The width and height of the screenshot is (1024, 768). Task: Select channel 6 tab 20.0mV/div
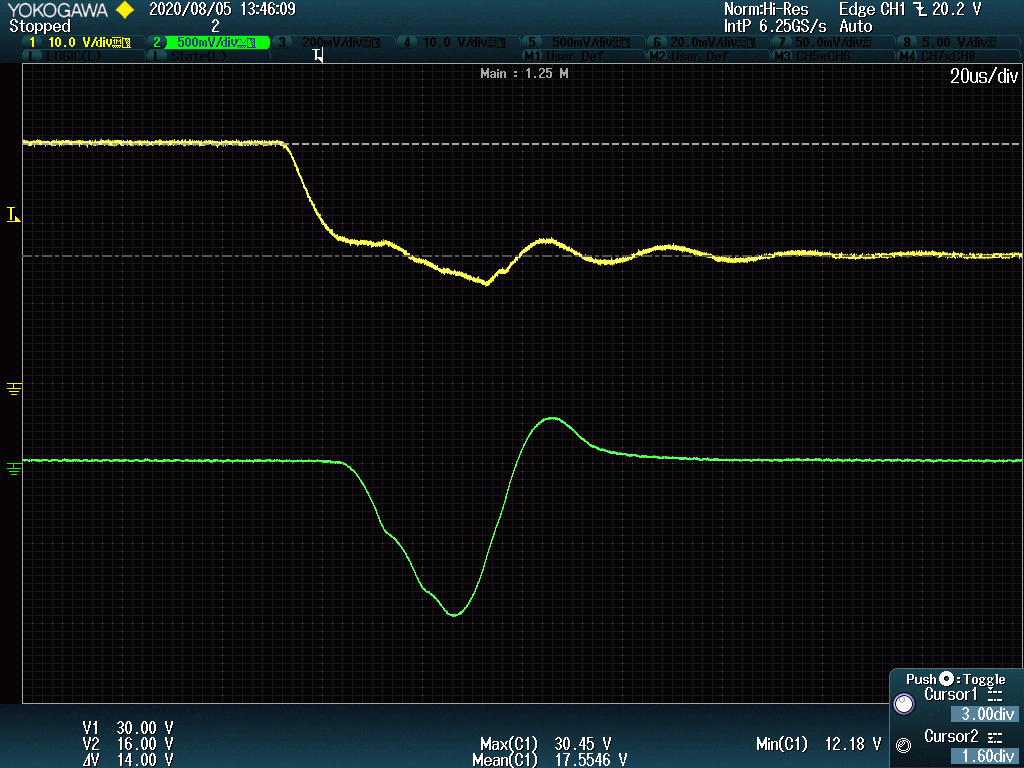click(706, 42)
